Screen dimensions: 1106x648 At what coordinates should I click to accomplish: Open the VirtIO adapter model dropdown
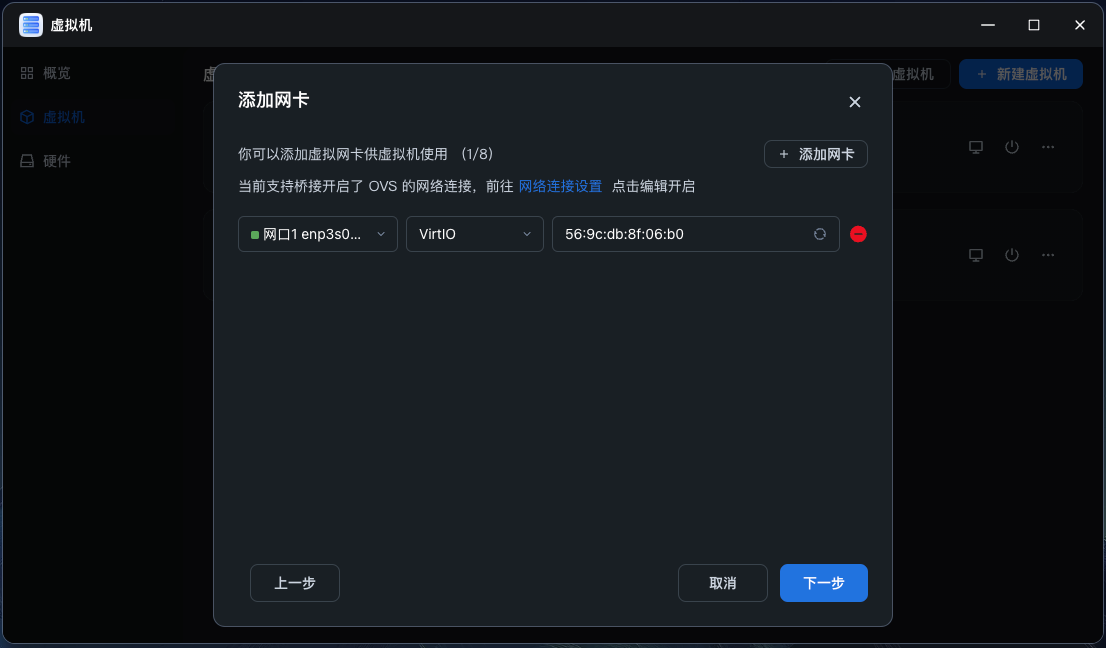click(474, 234)
